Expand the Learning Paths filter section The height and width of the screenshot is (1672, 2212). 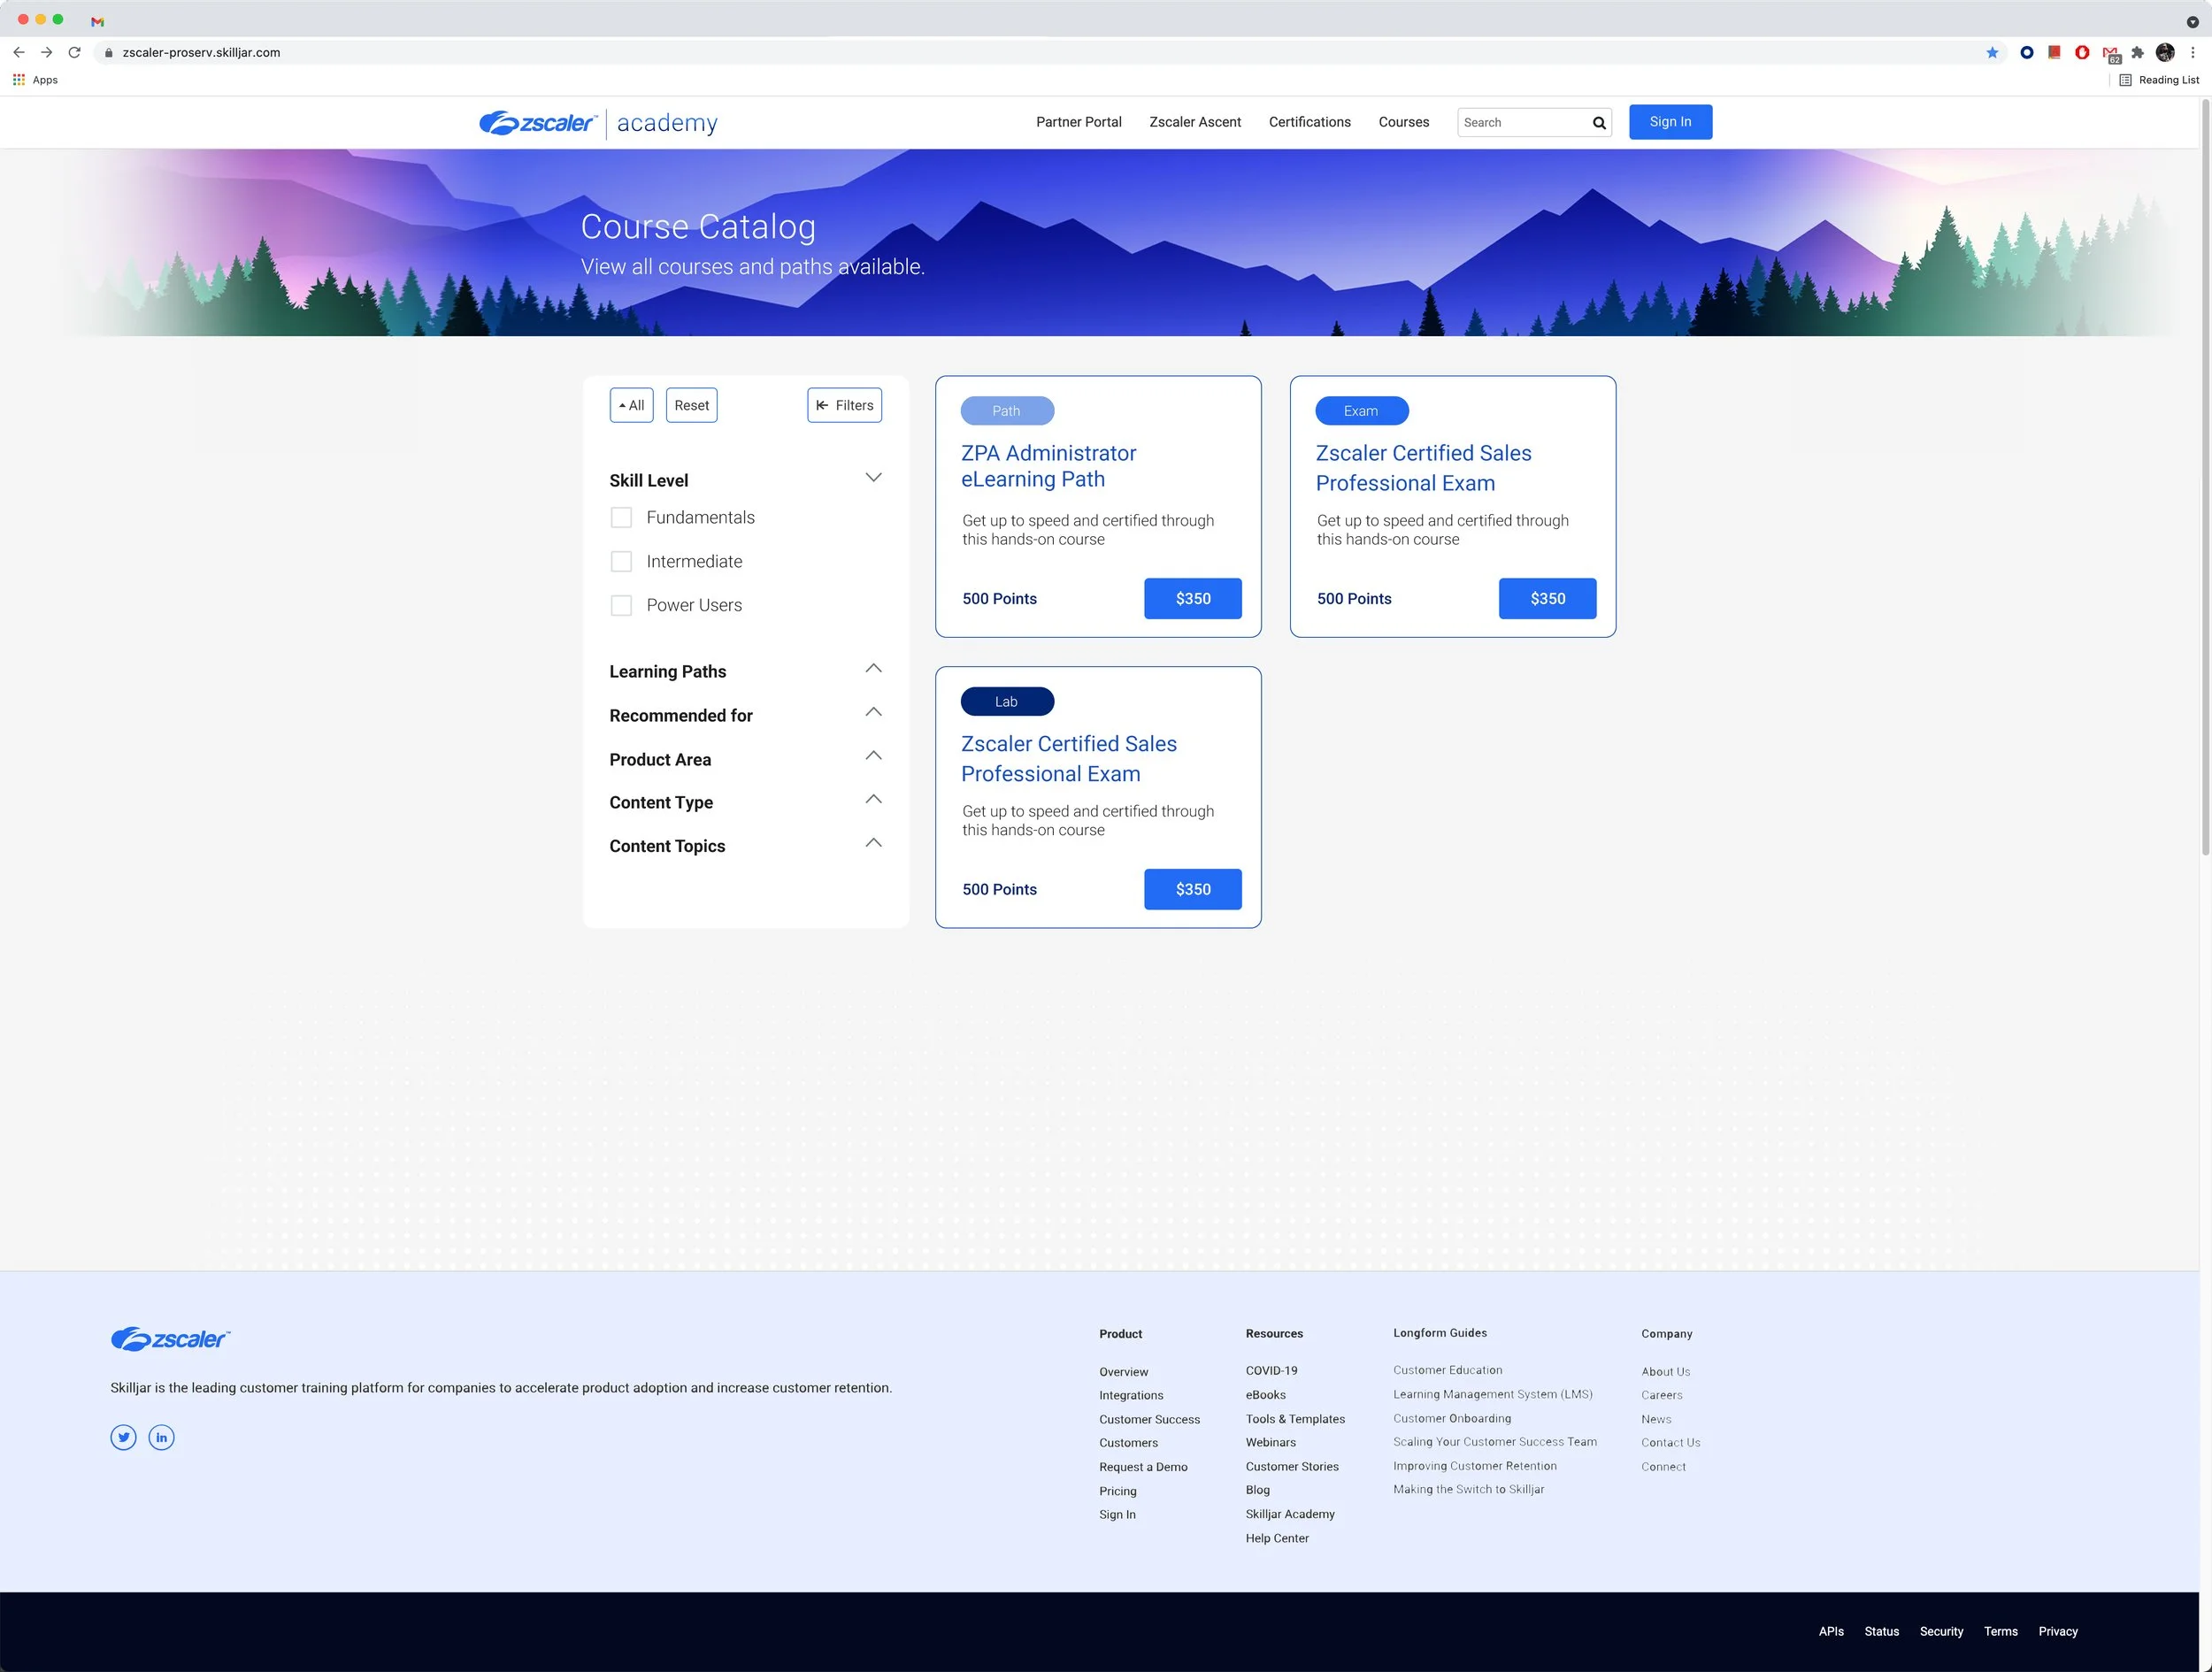pos(873,668)
